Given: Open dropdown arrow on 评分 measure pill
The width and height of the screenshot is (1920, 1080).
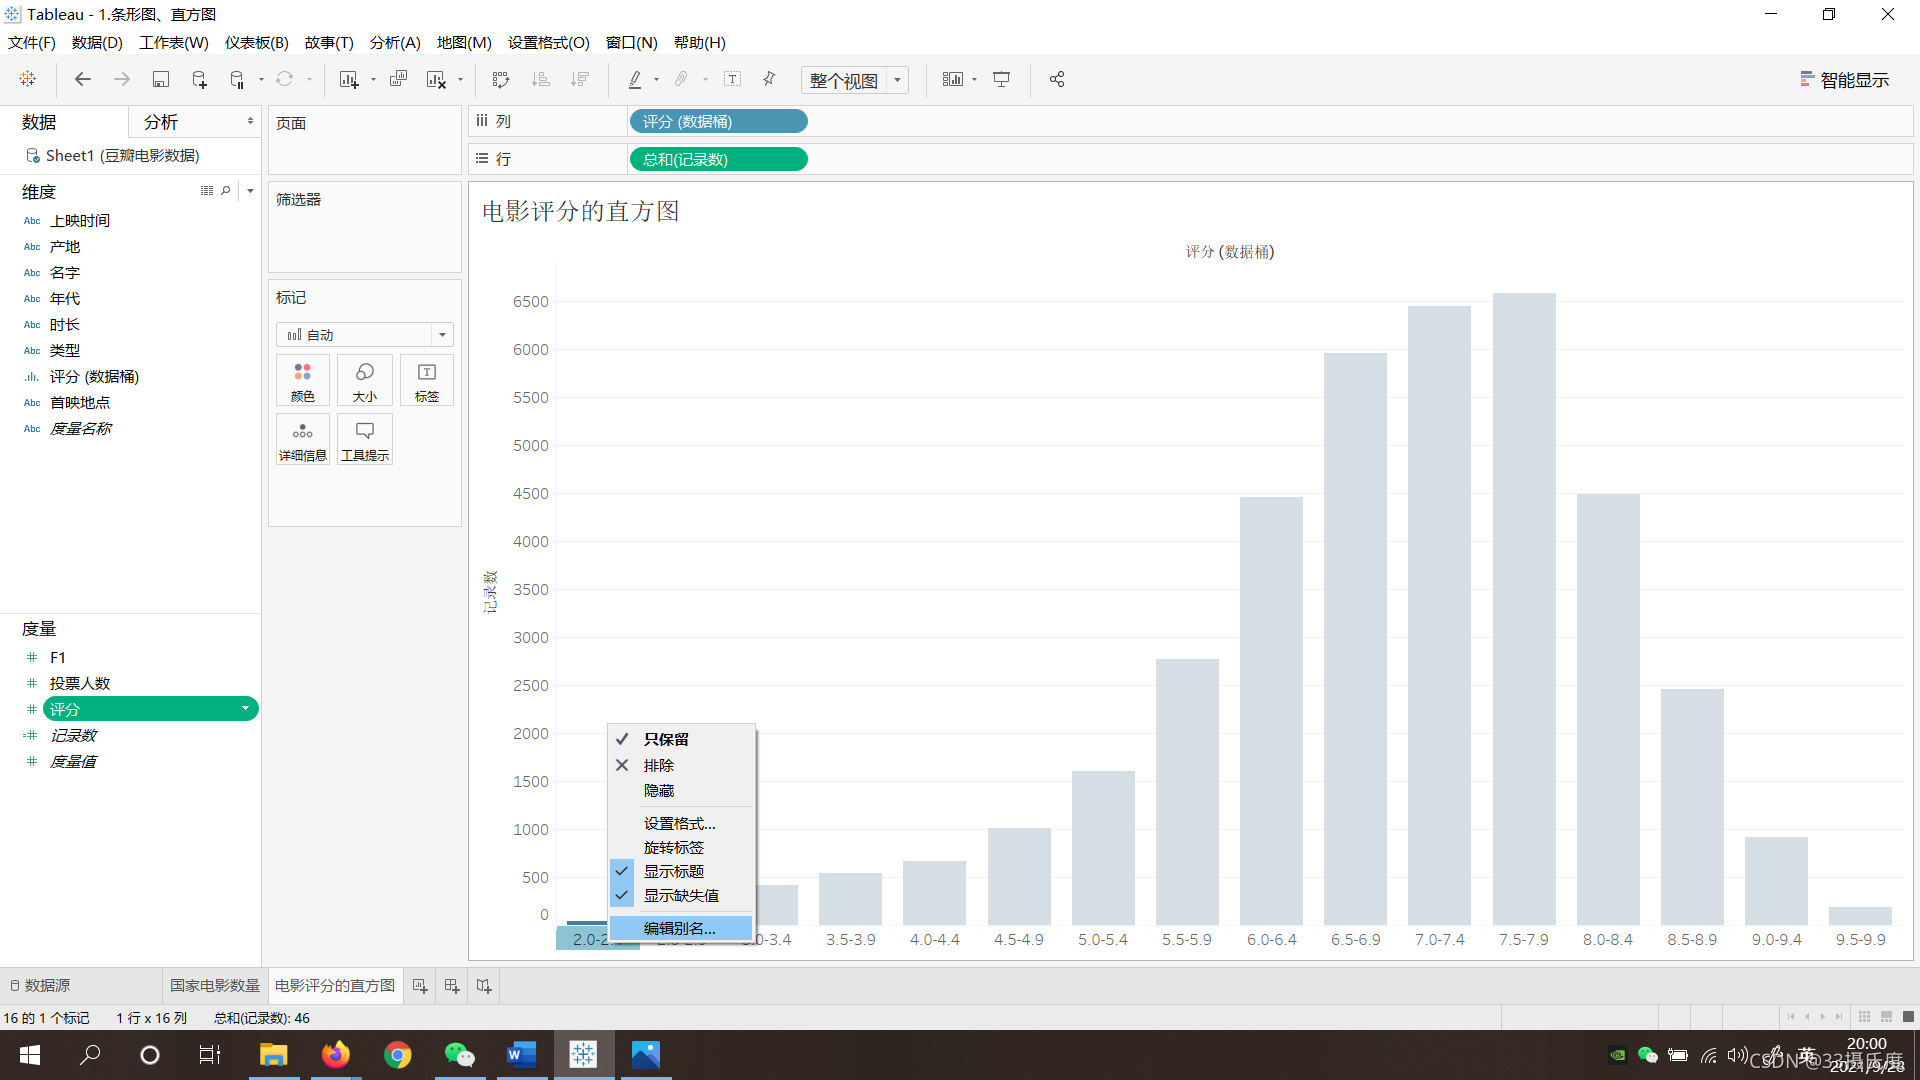Looking at the screenshot, I should pyautogui.click(x=245, y=709).
